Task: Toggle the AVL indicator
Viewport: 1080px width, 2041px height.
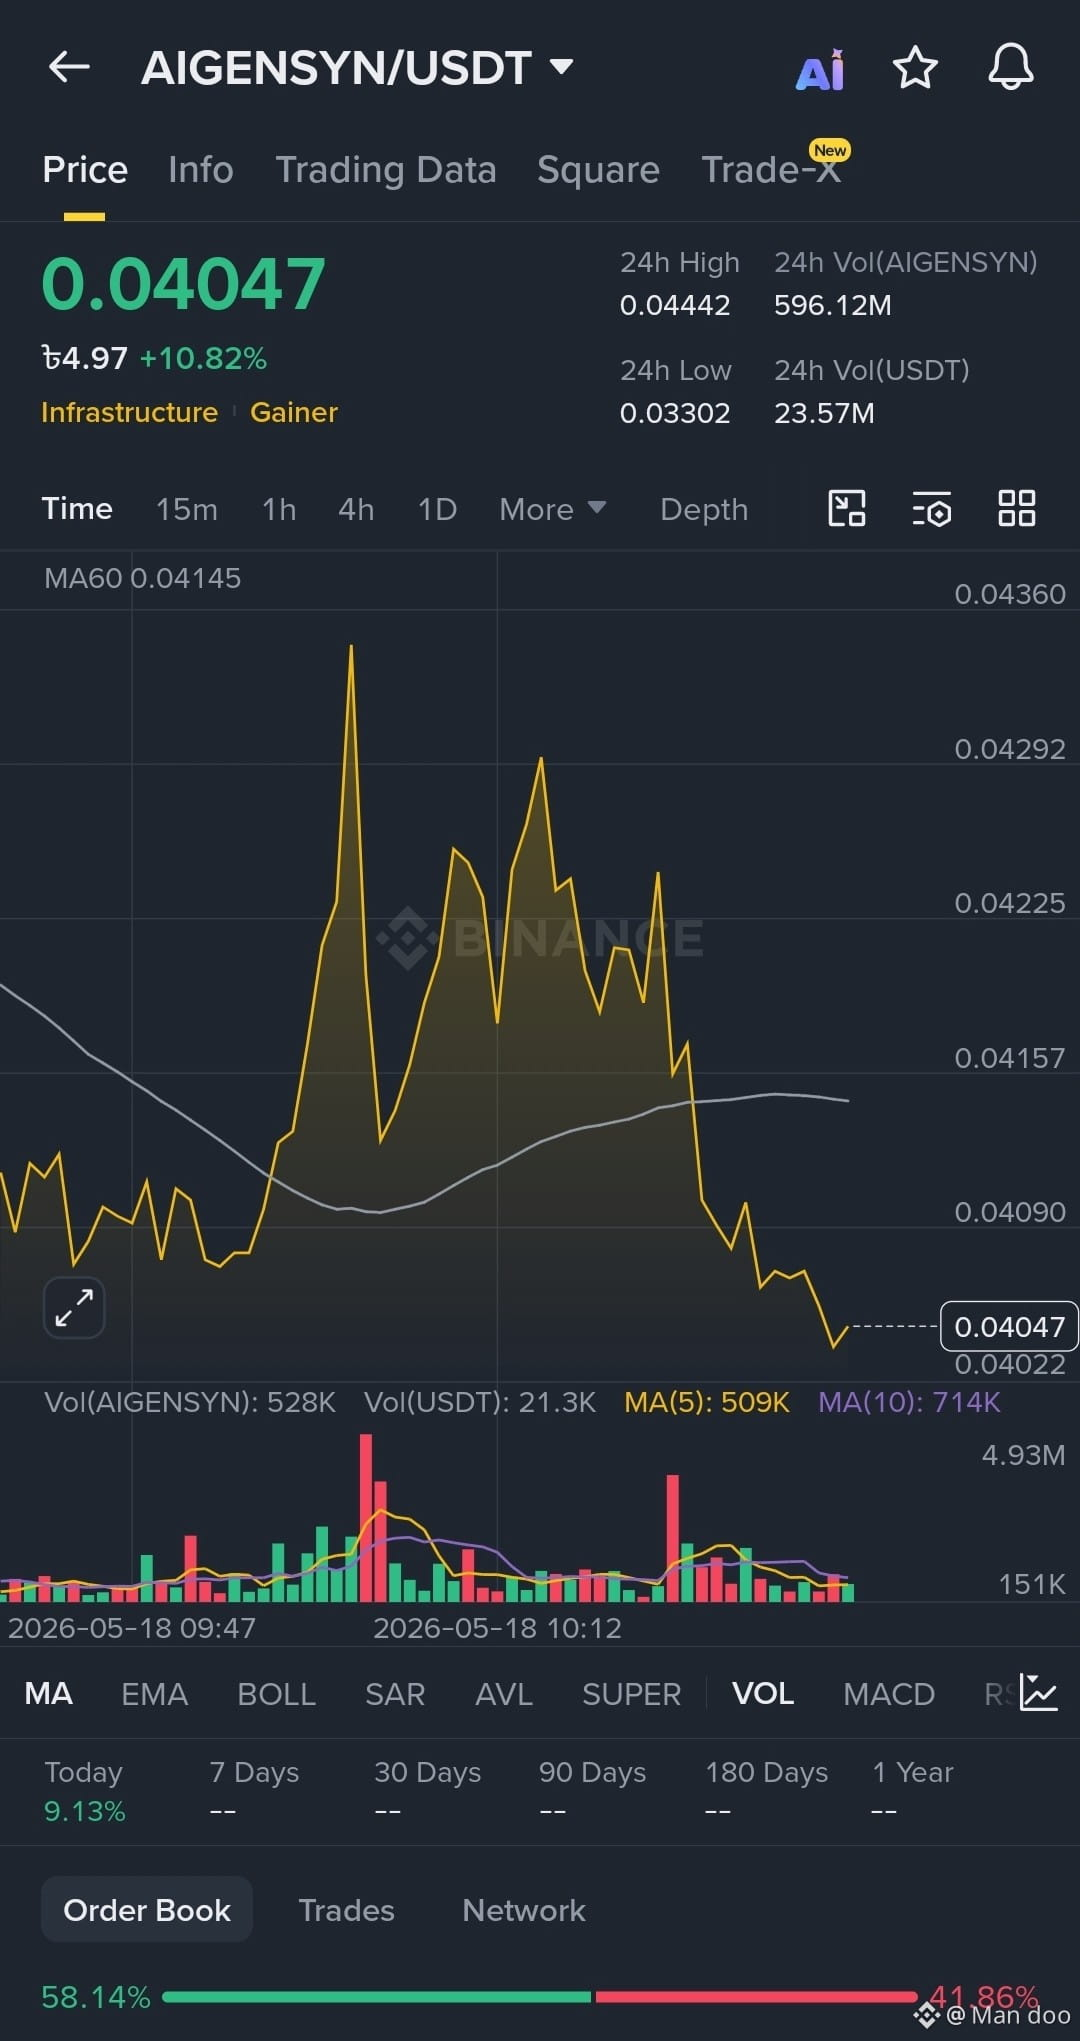Action: tap(504, 1693)
